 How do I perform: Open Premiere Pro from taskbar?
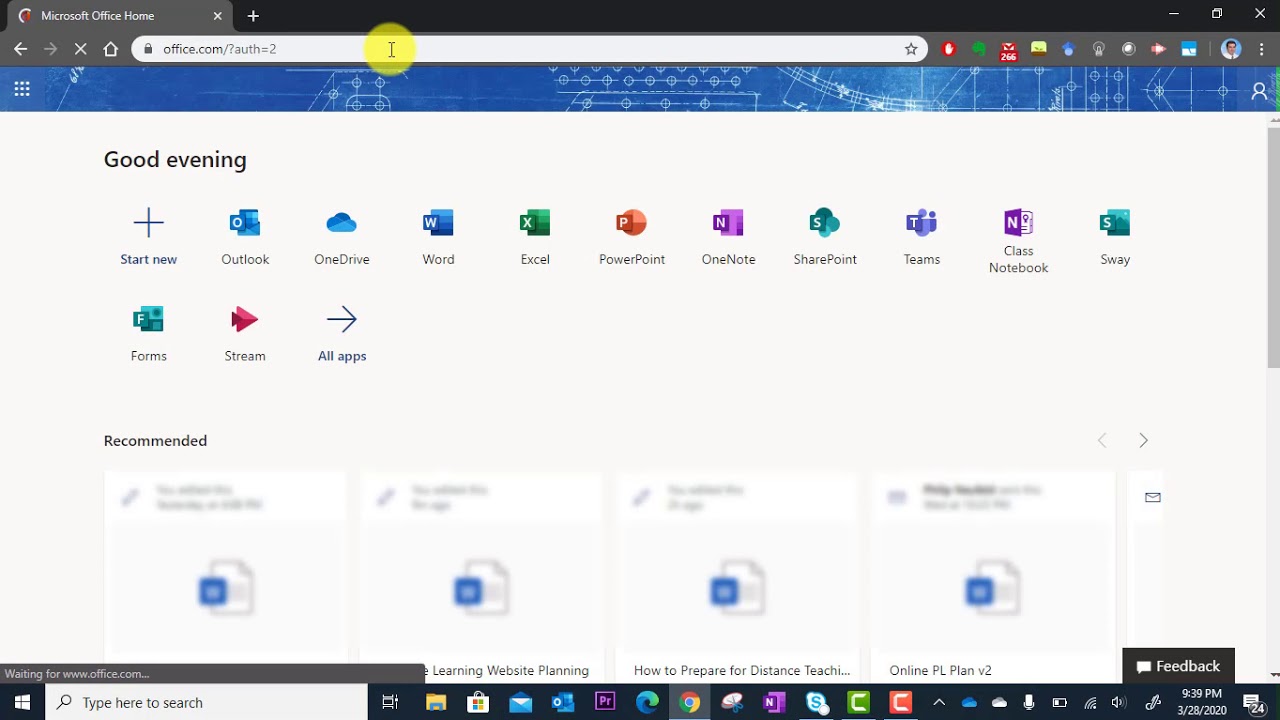605,702
